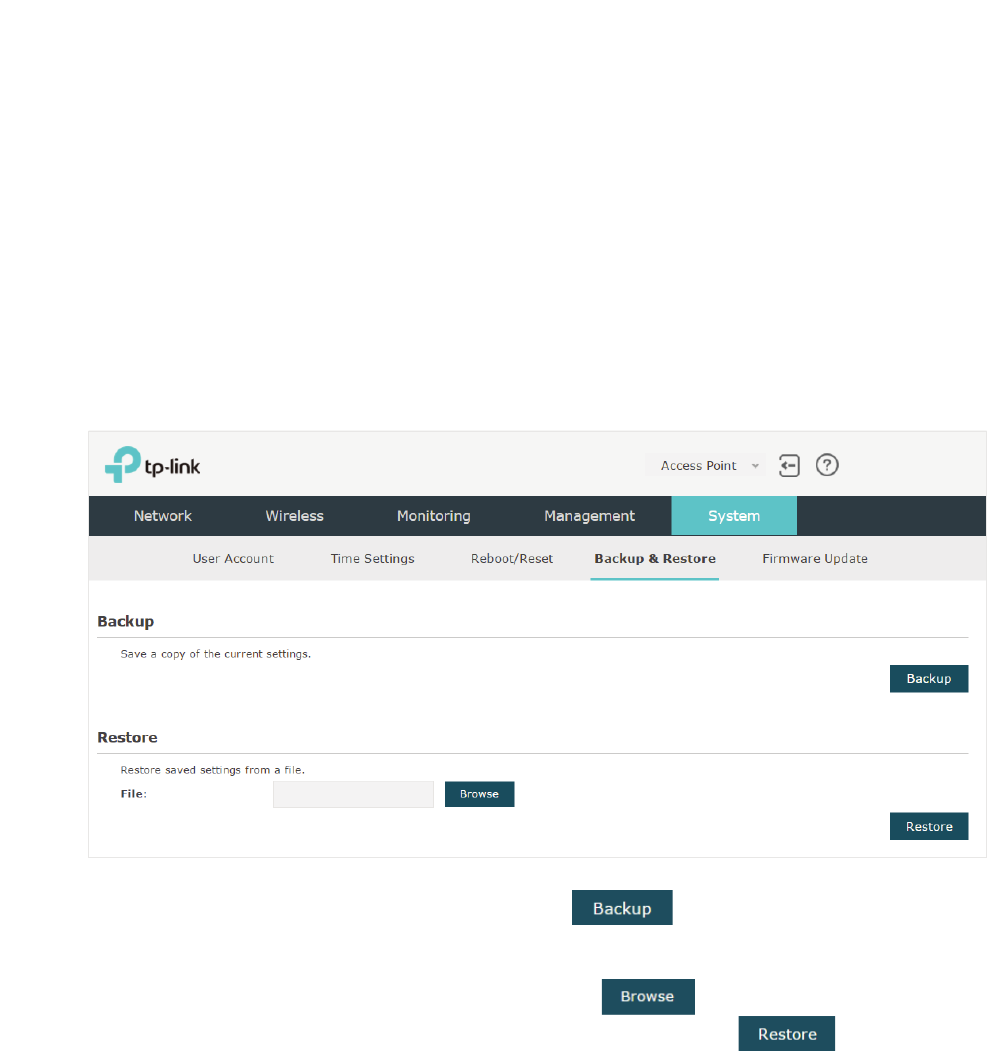
Task: Click the Browse button next to File field
Action: 480,794
